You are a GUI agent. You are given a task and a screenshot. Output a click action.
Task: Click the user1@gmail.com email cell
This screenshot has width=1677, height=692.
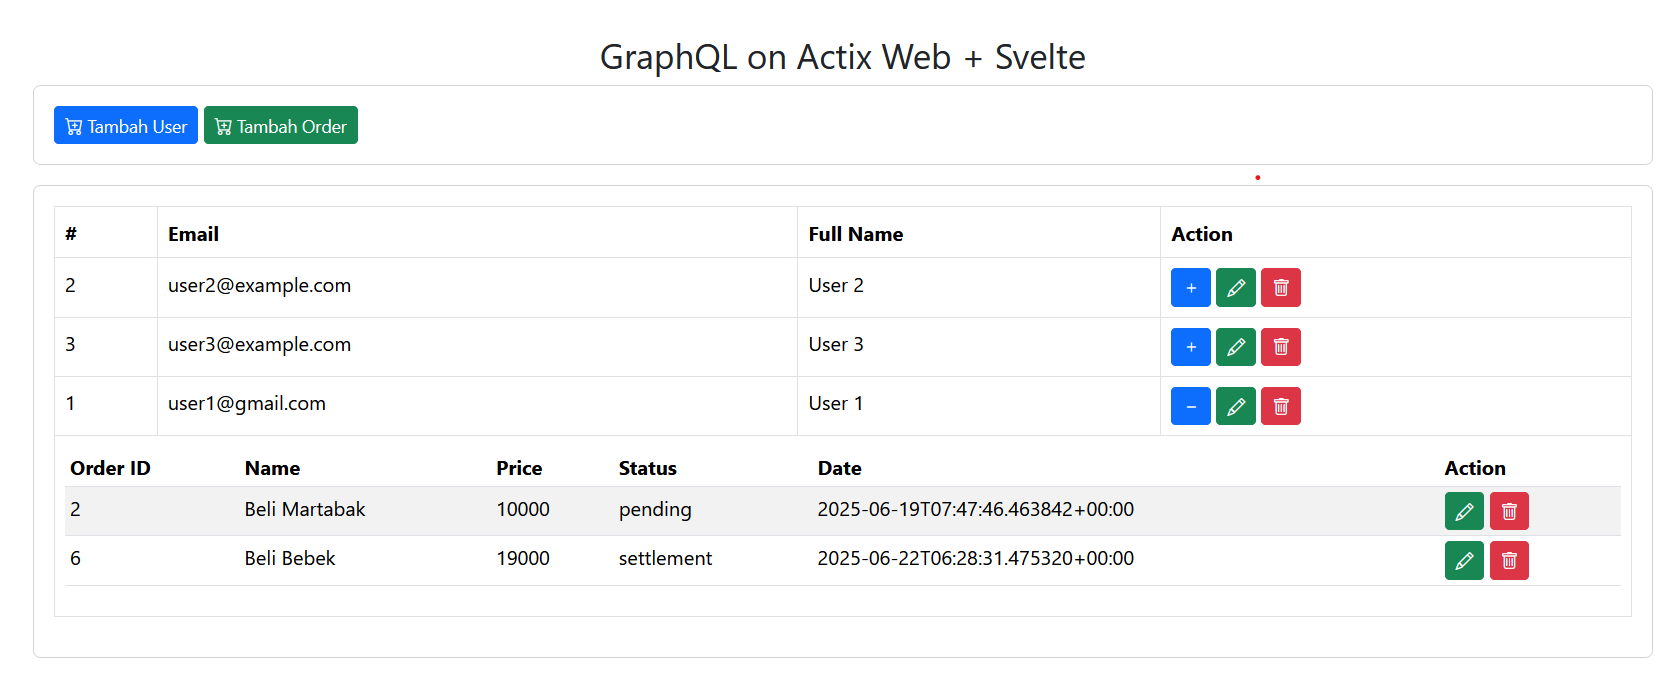[247, 404]
